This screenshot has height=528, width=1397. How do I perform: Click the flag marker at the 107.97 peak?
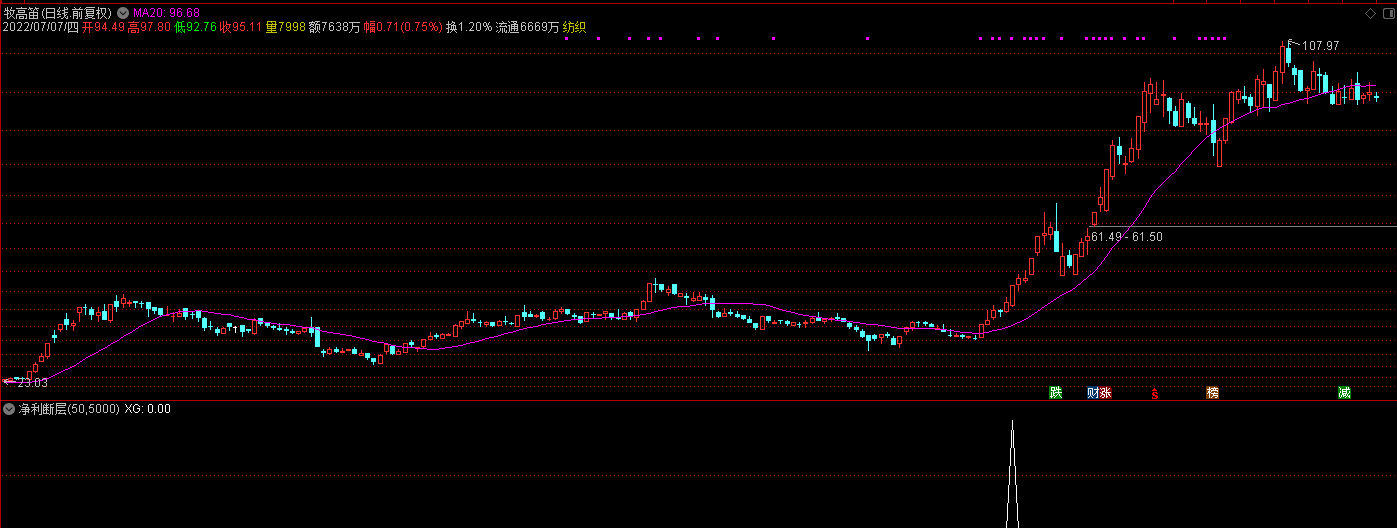coord(1292,43)
